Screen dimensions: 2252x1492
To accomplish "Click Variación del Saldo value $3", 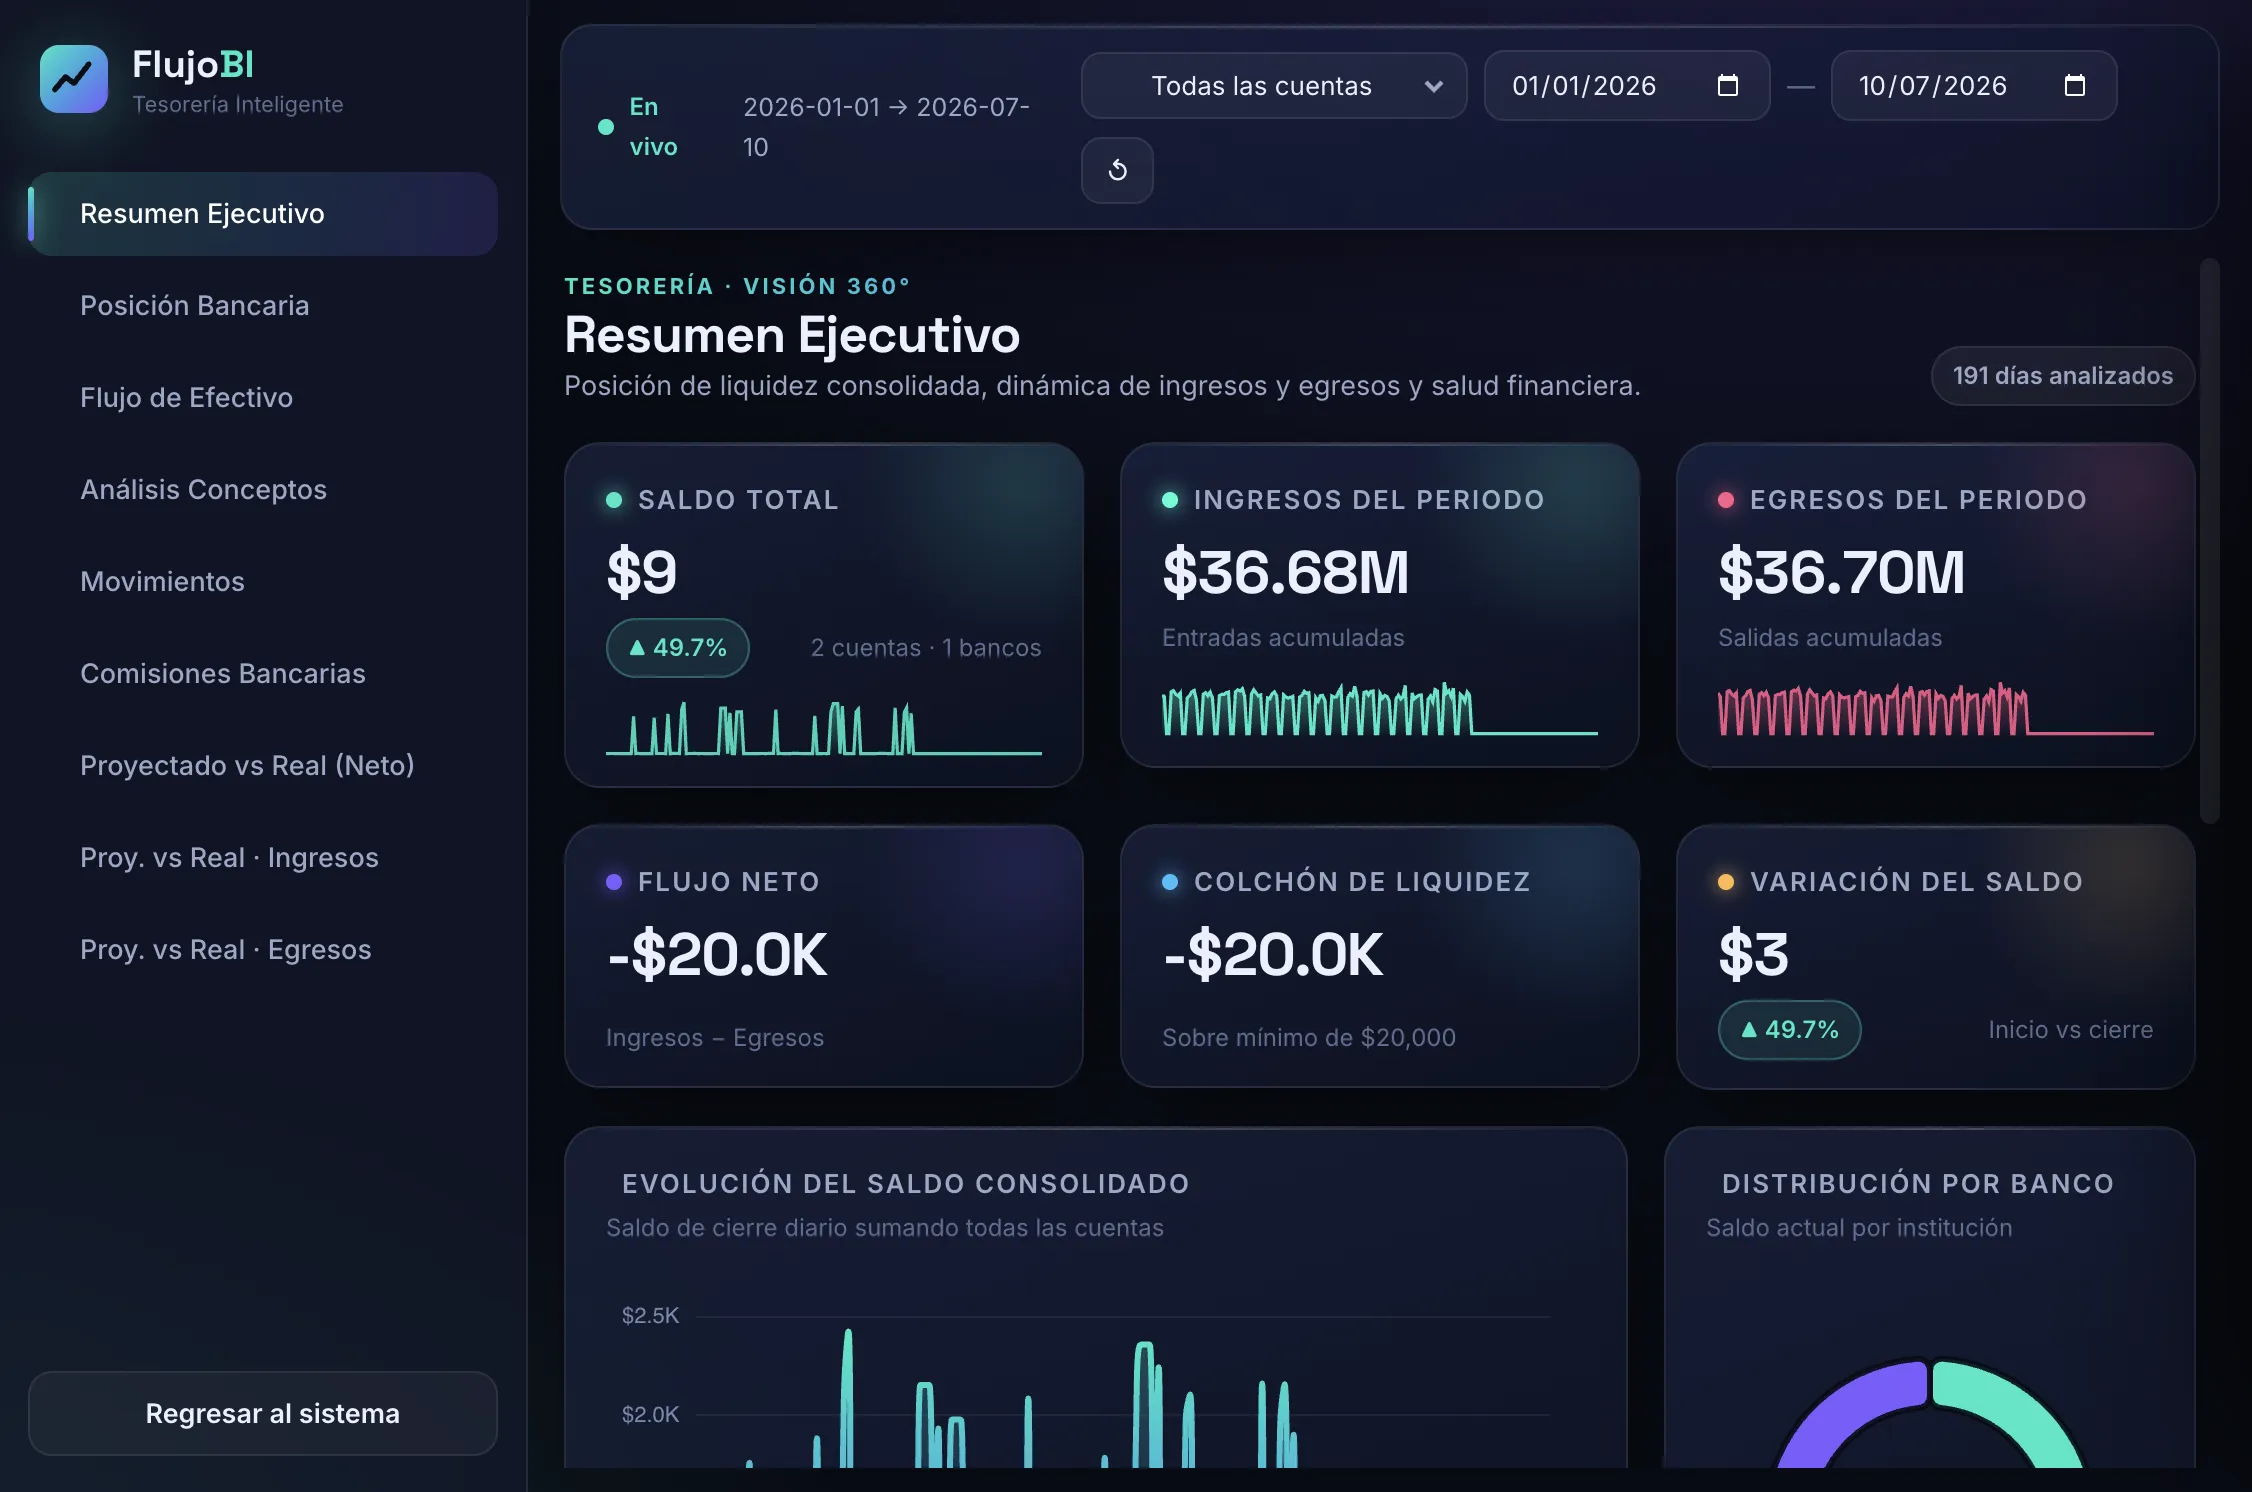I will click(1753, 955).
